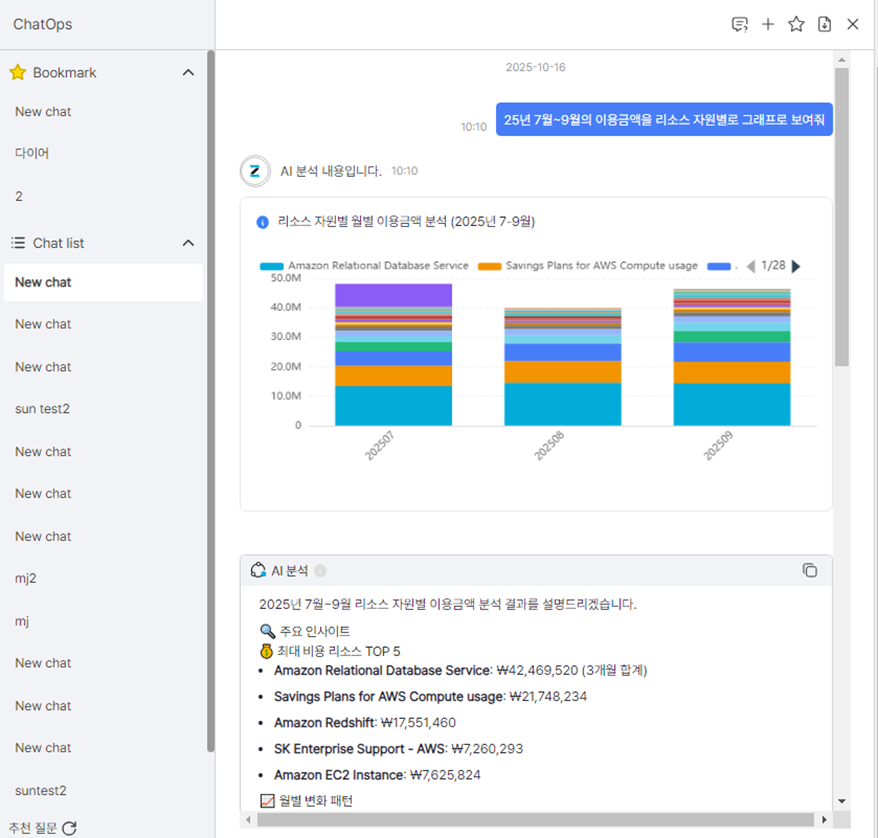
Task: Download the chat as a file
Action: (x=824, y=24)
